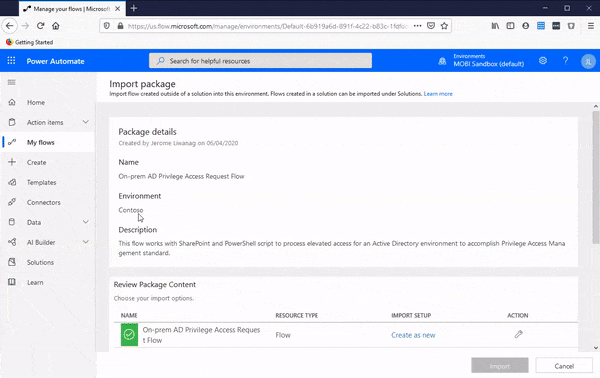Select Solutions in the navigation
The width and height of the screenshot is (600, 378).
click(40, 262)
